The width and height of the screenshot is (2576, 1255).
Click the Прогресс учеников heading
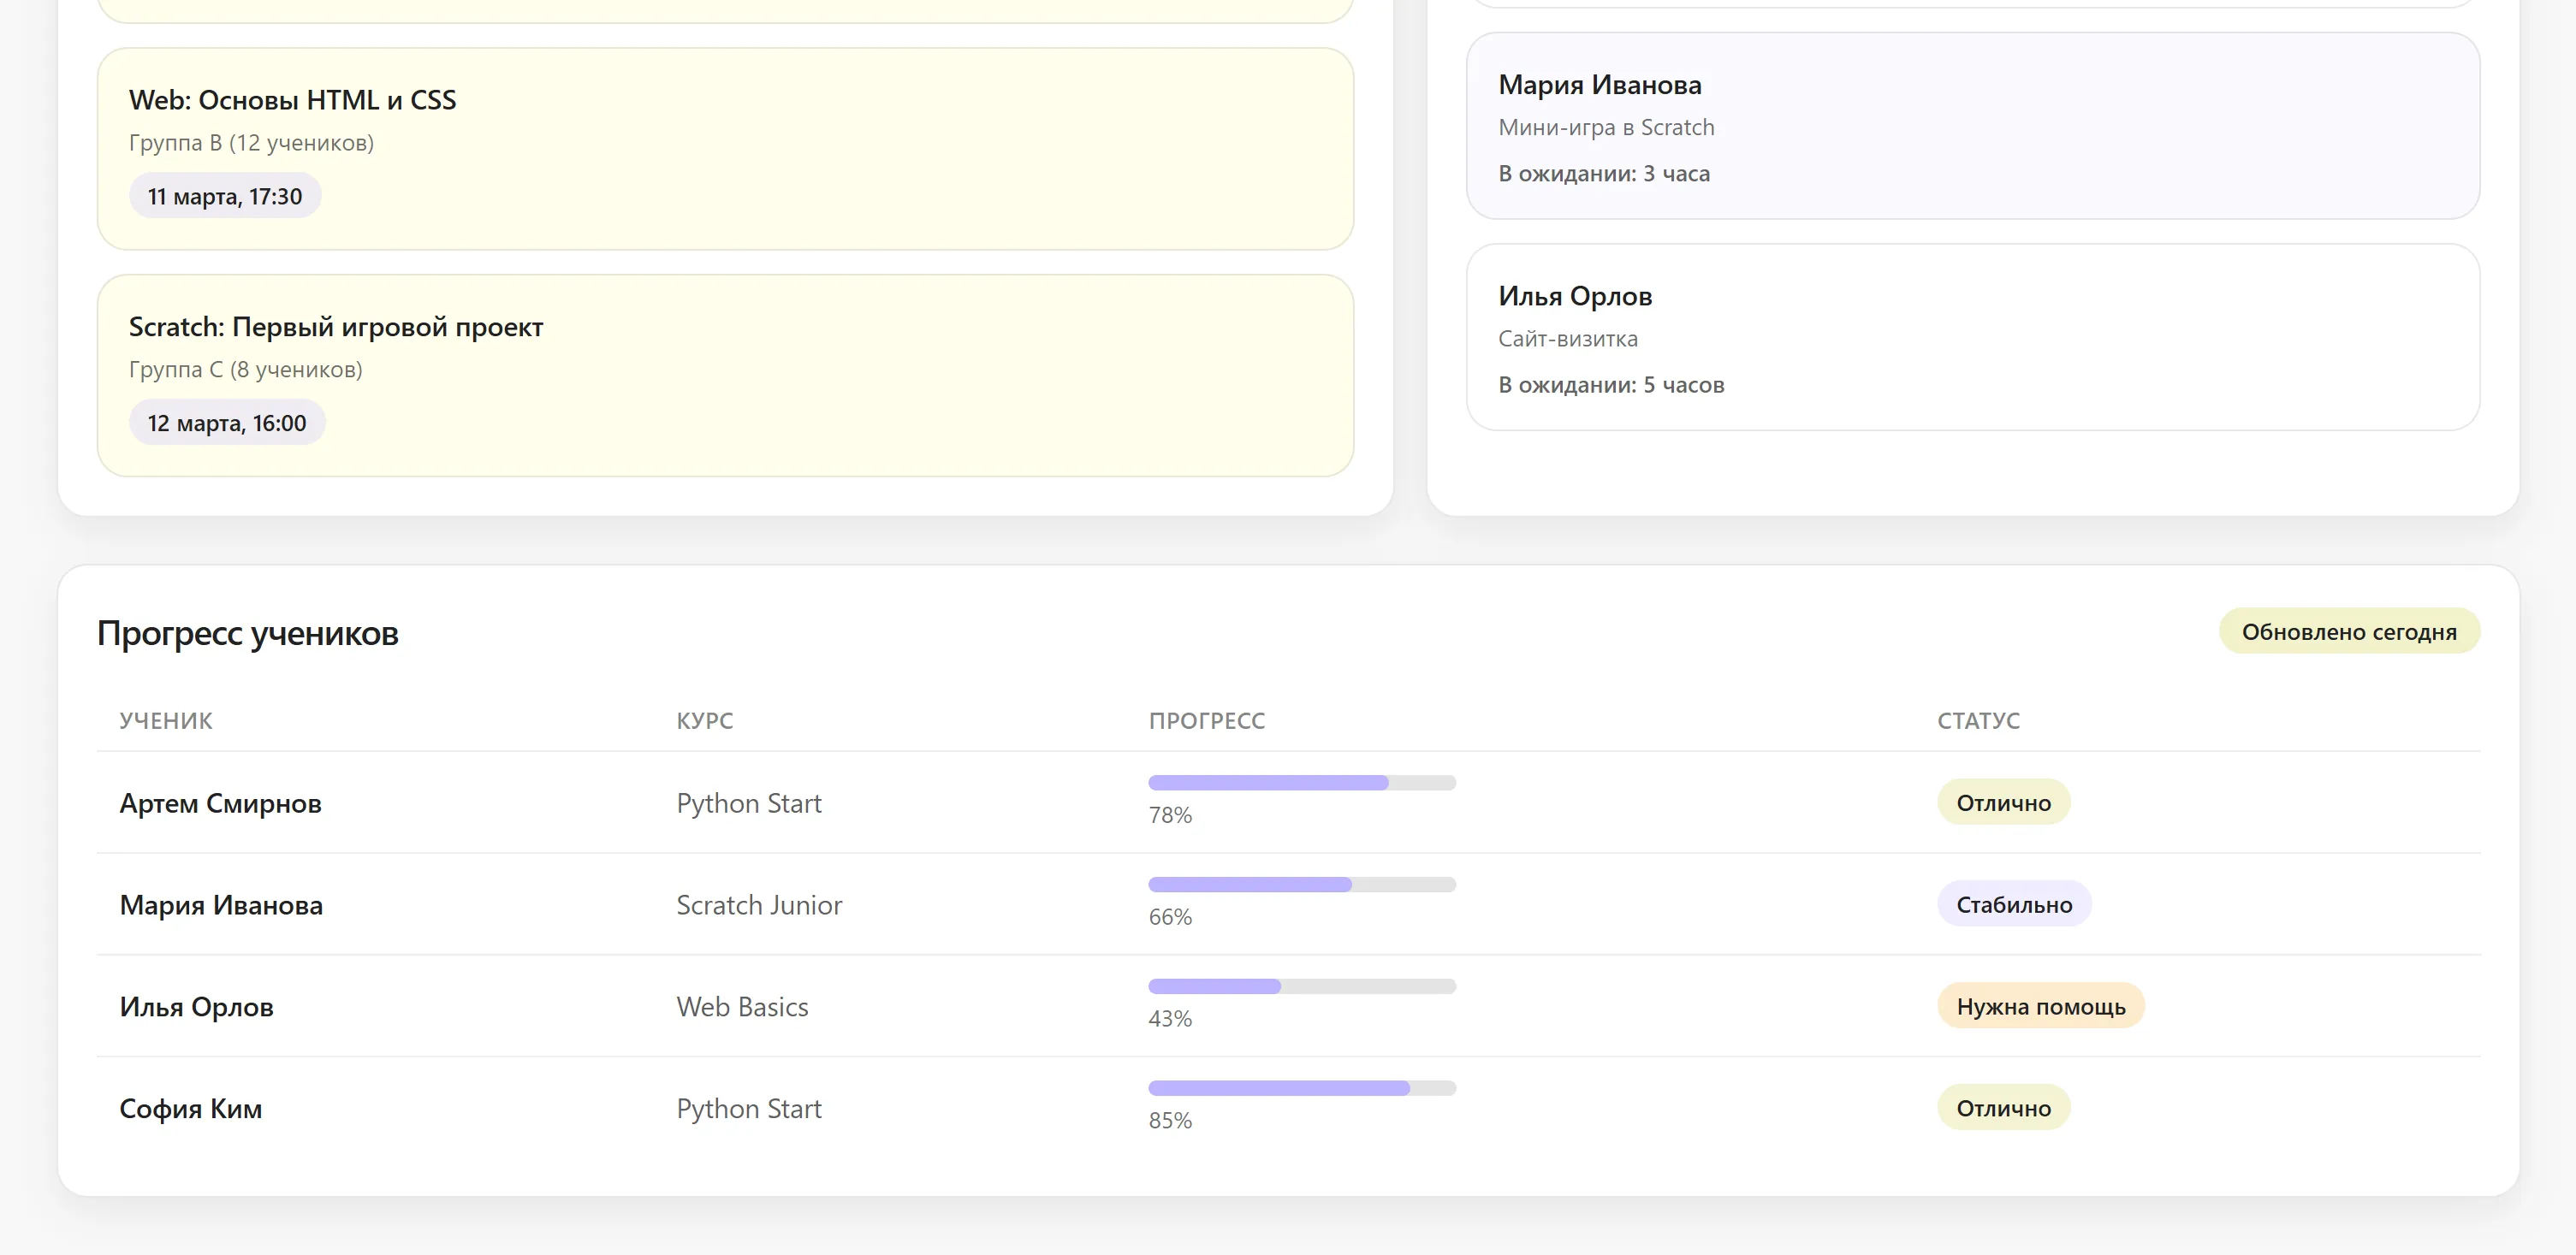click(x=248, y=633)
